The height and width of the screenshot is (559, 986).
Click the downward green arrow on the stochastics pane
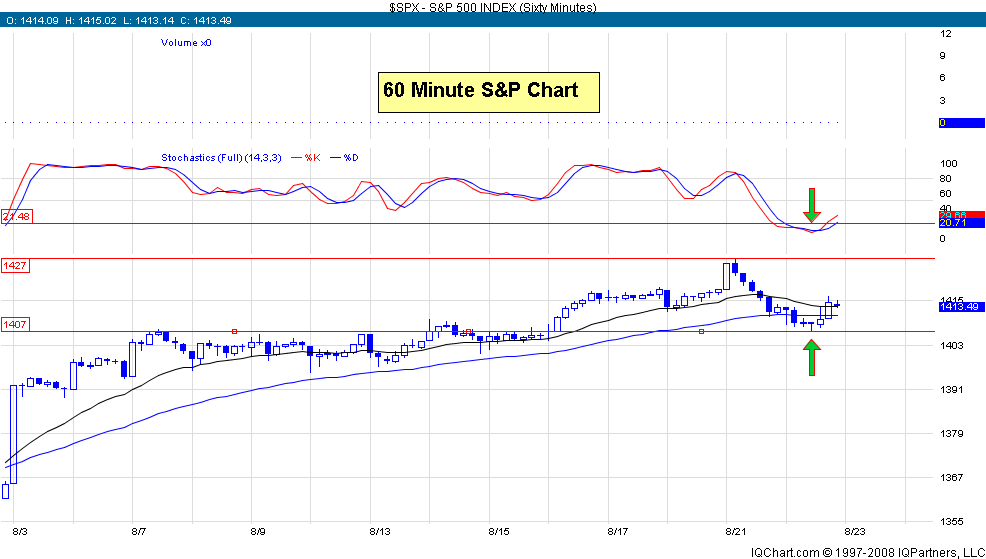tap(811, 205)
